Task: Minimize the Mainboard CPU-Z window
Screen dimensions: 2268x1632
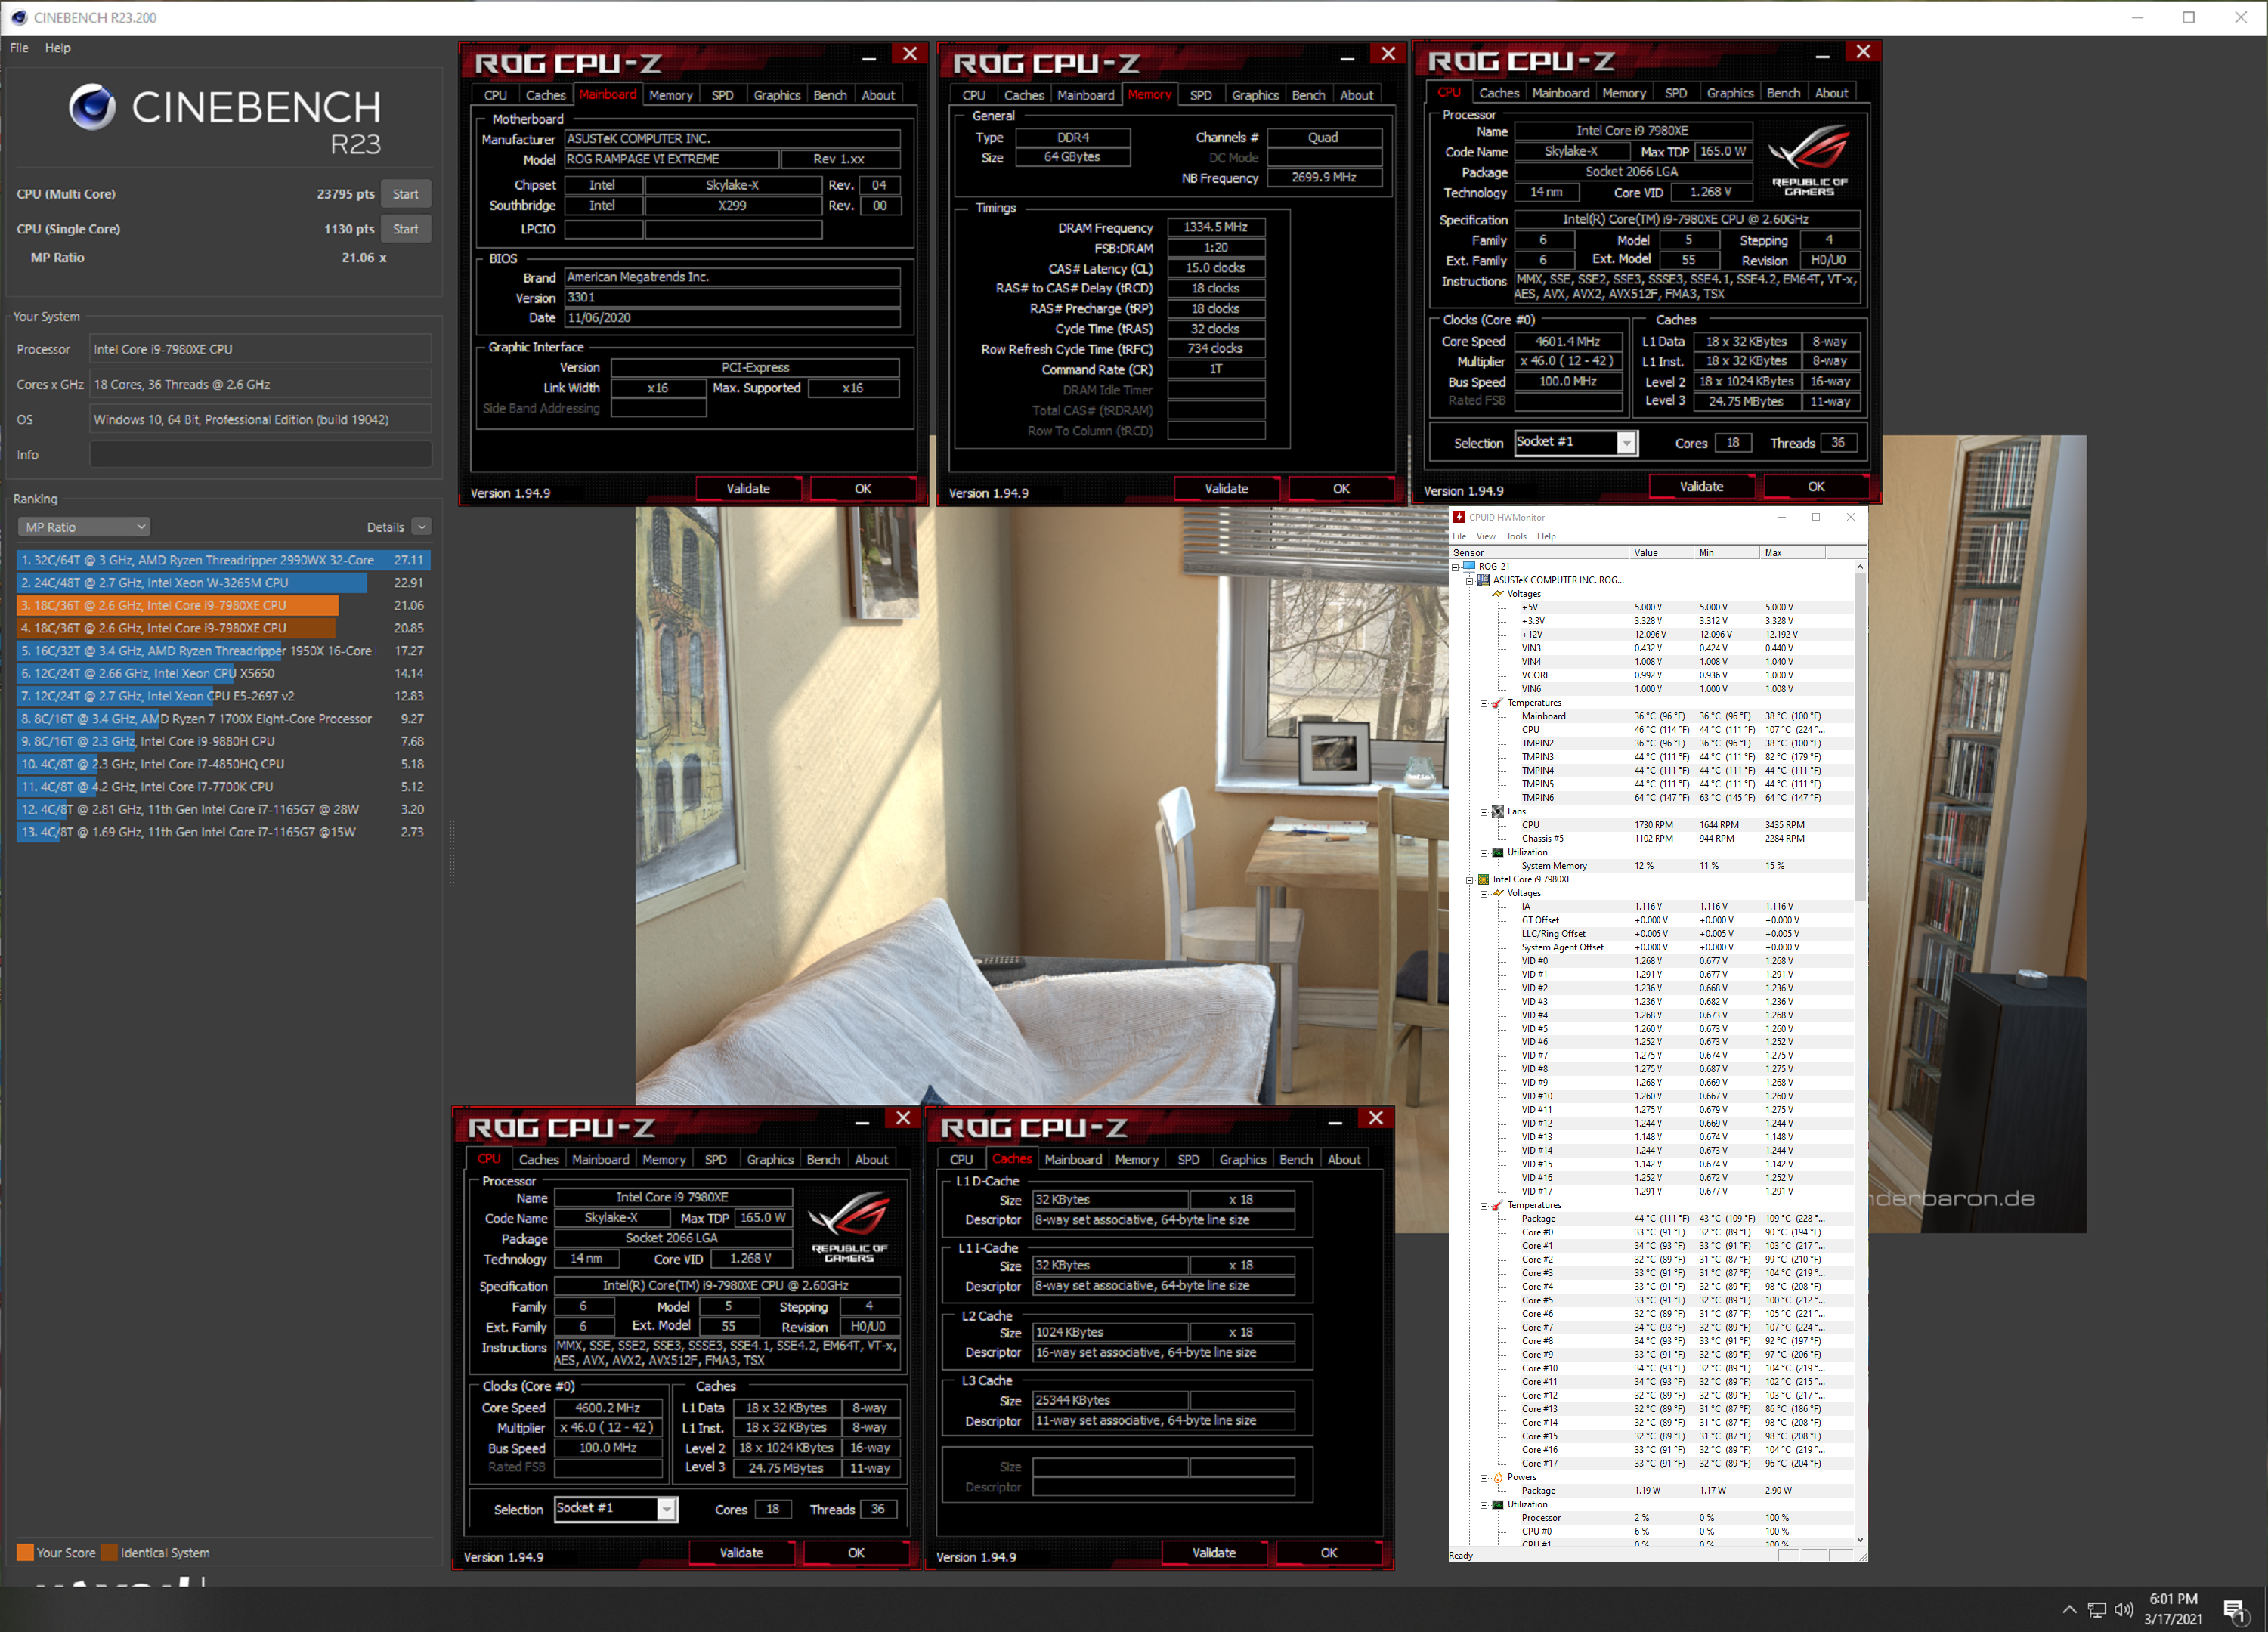Action: tap(868, 58)
